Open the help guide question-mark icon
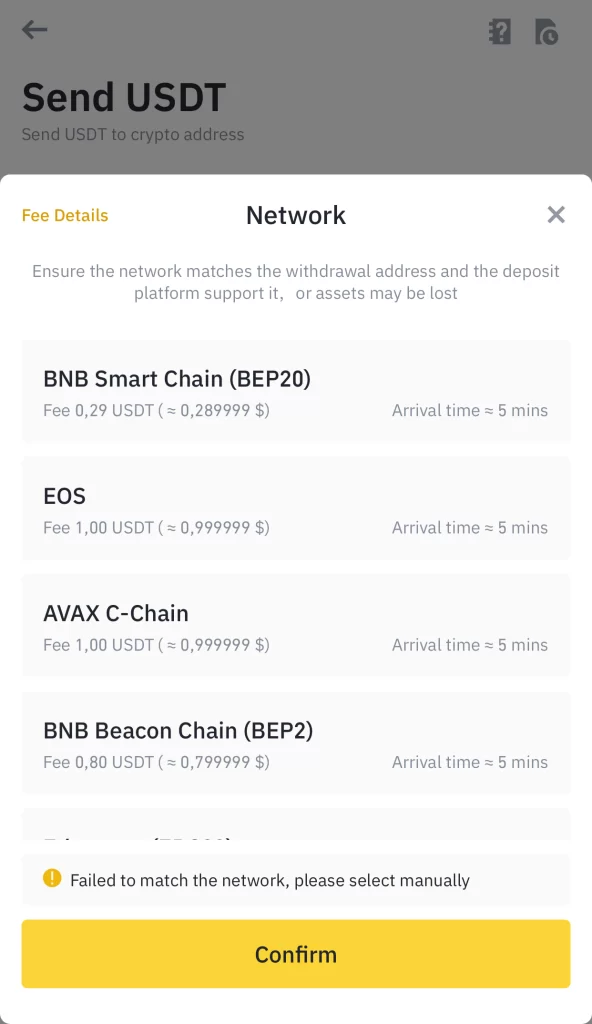This screenshot has width=592, height=1024. click(x=500, y=31)
